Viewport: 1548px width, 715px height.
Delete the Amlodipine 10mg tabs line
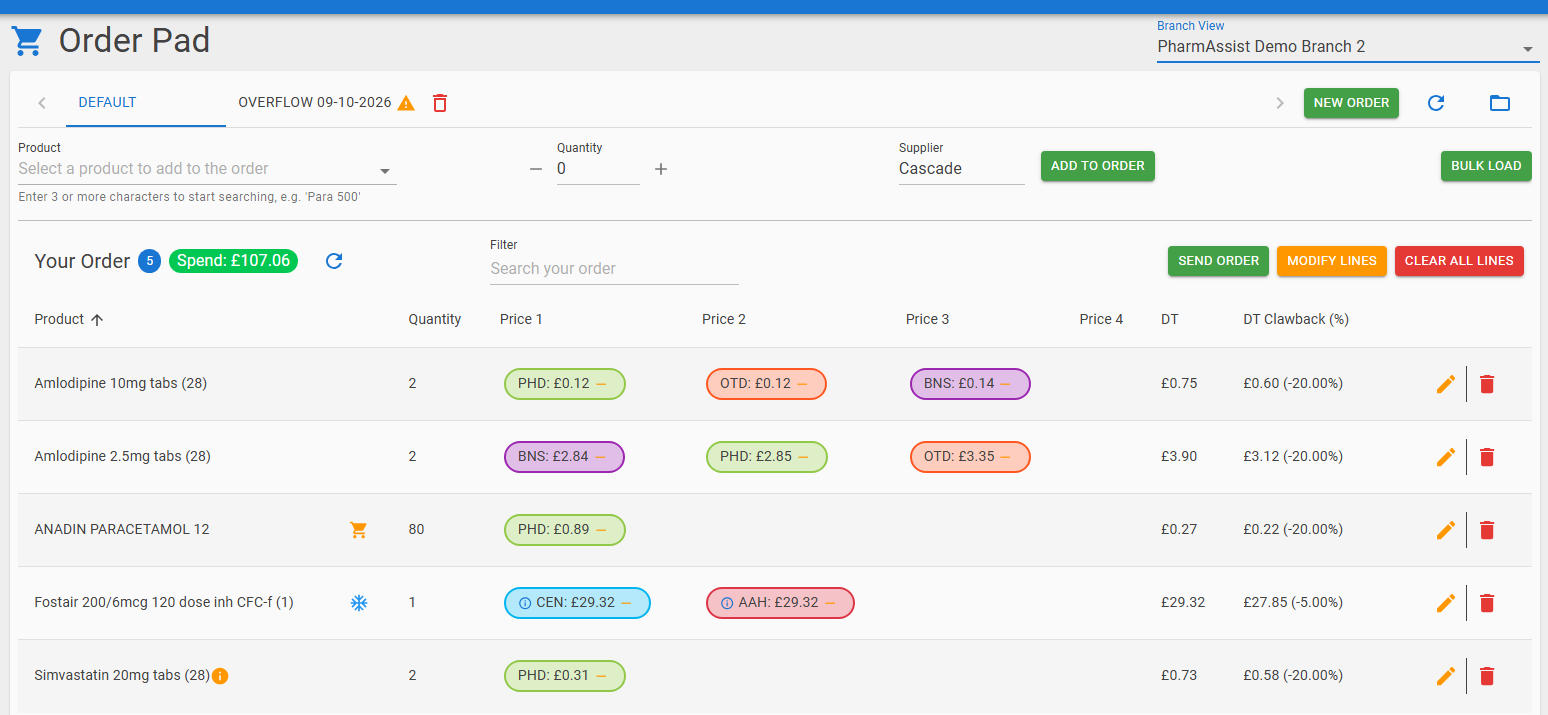[1487, 384]
